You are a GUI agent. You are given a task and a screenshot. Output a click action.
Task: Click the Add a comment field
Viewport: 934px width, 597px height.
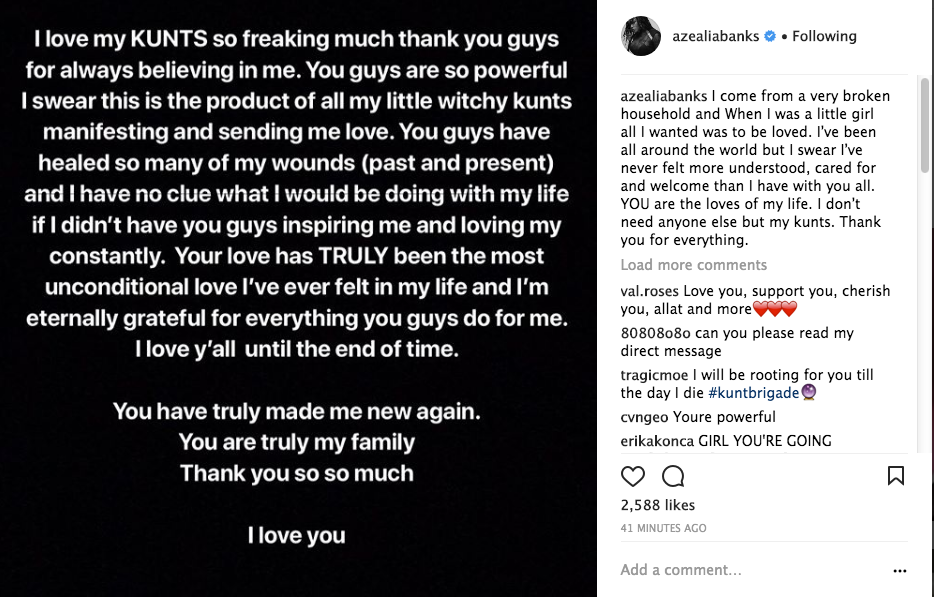(700, 570)
